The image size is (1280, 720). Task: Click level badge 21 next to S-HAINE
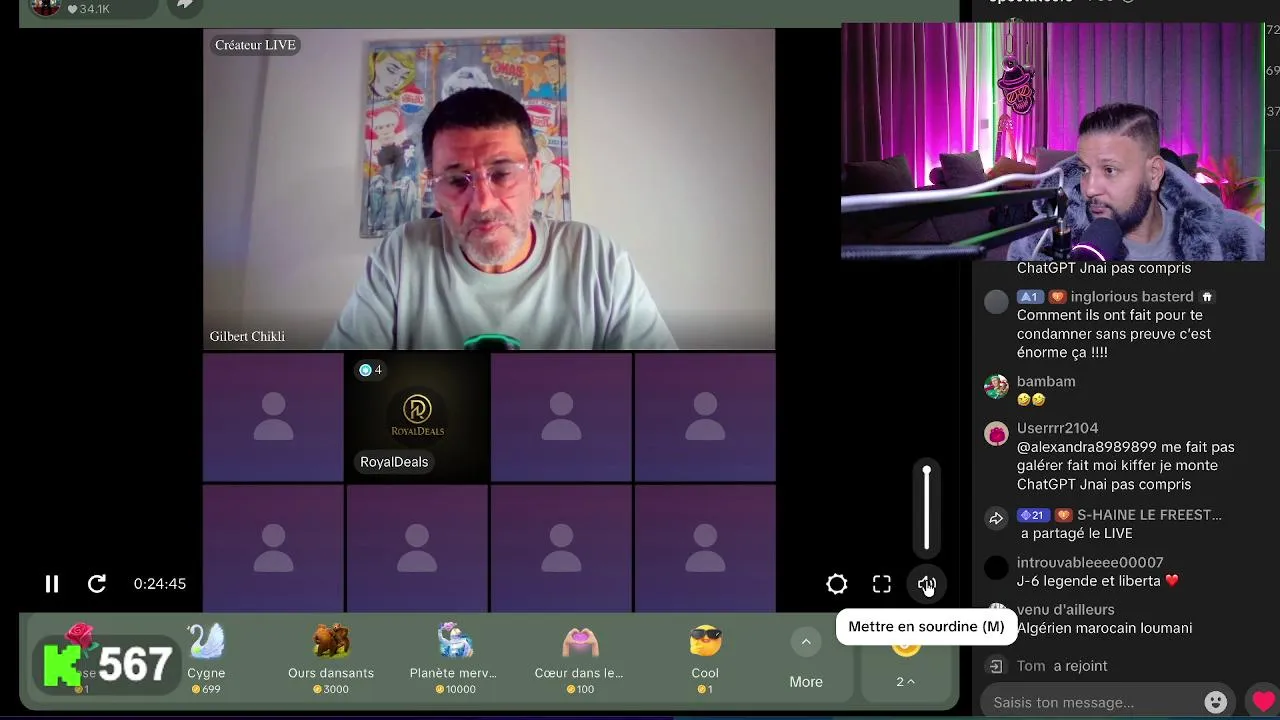(x=1031, y=515)
